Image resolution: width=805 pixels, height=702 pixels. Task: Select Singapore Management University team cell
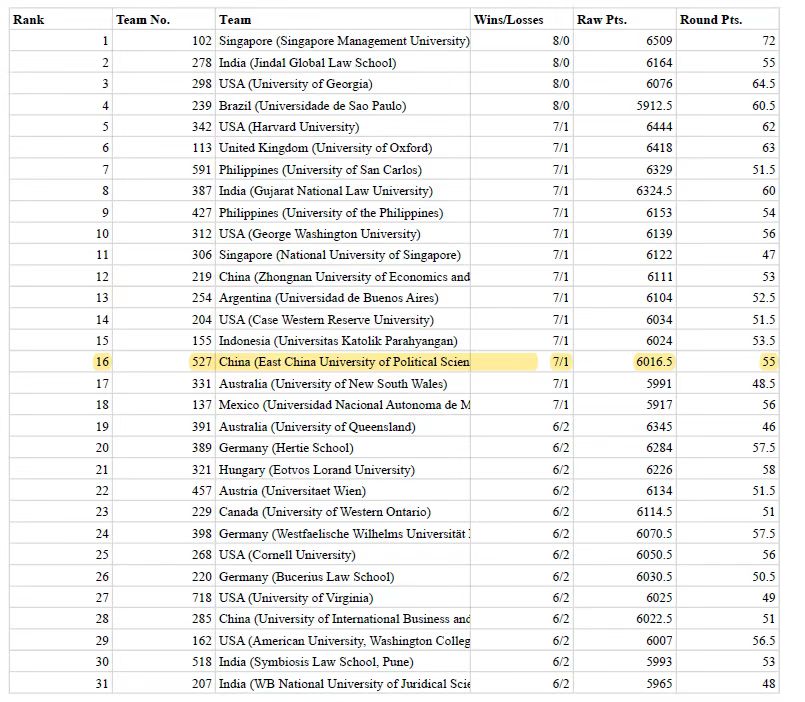coord(342,41)
